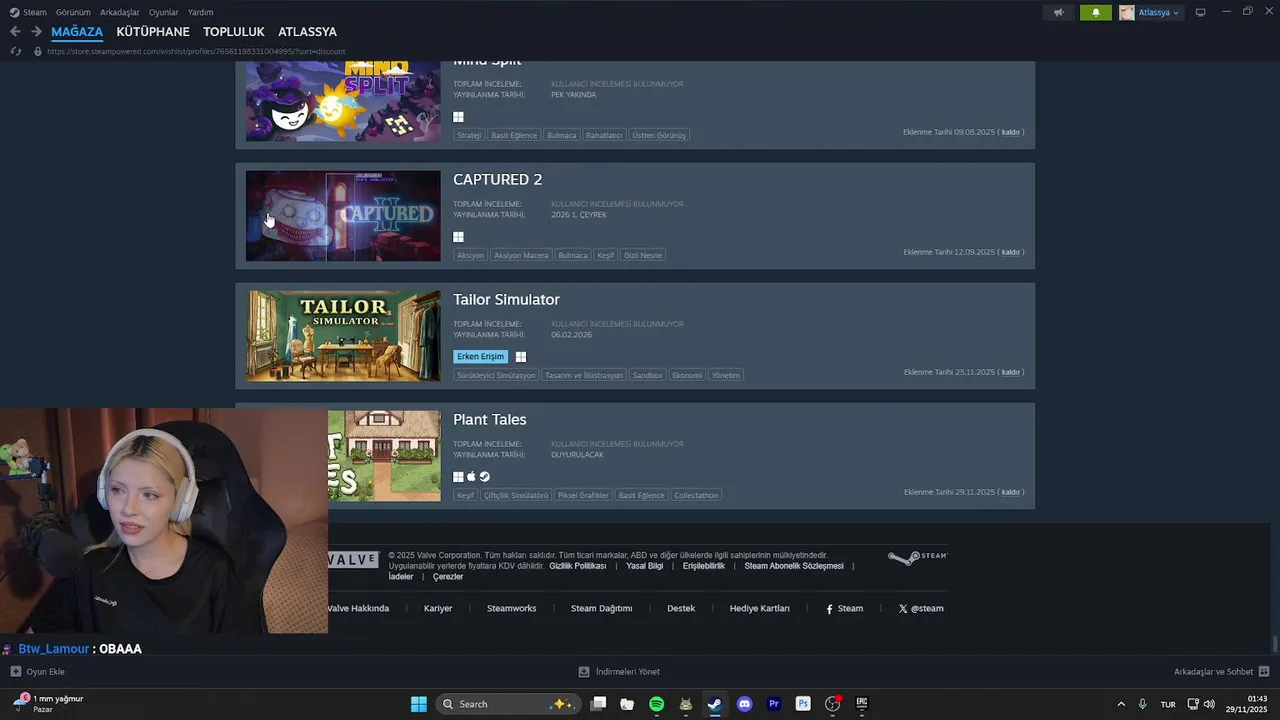Viewport: 1280px width, 720px height.
Task: Reload the page with refresh icon
Action: tap(15, 51)
